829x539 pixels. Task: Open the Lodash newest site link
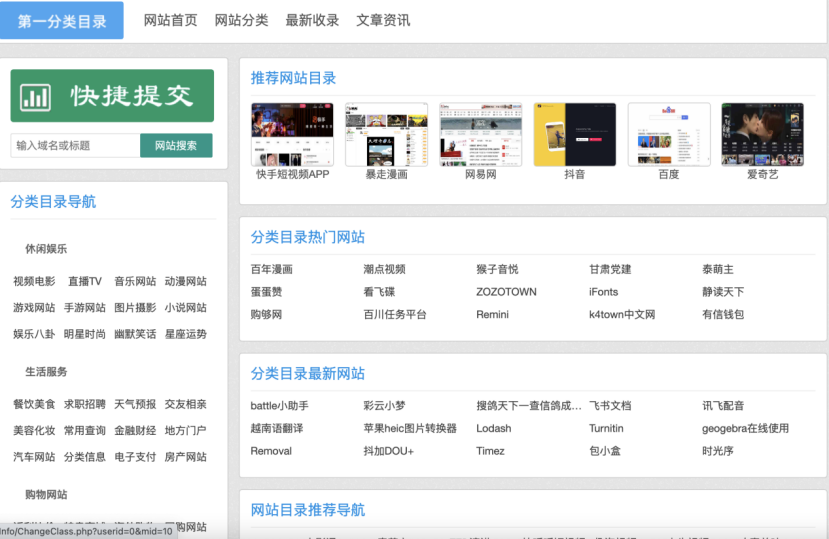494,428
